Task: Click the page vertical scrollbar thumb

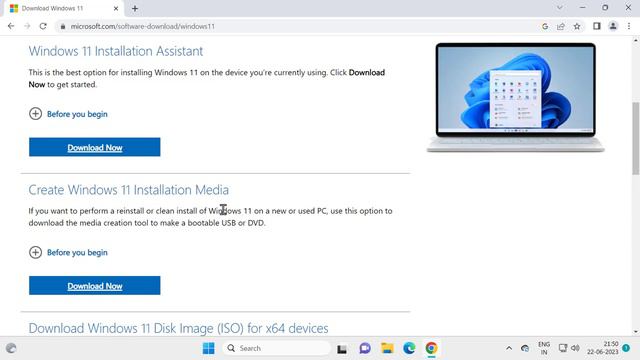Action: coord(636,138)
